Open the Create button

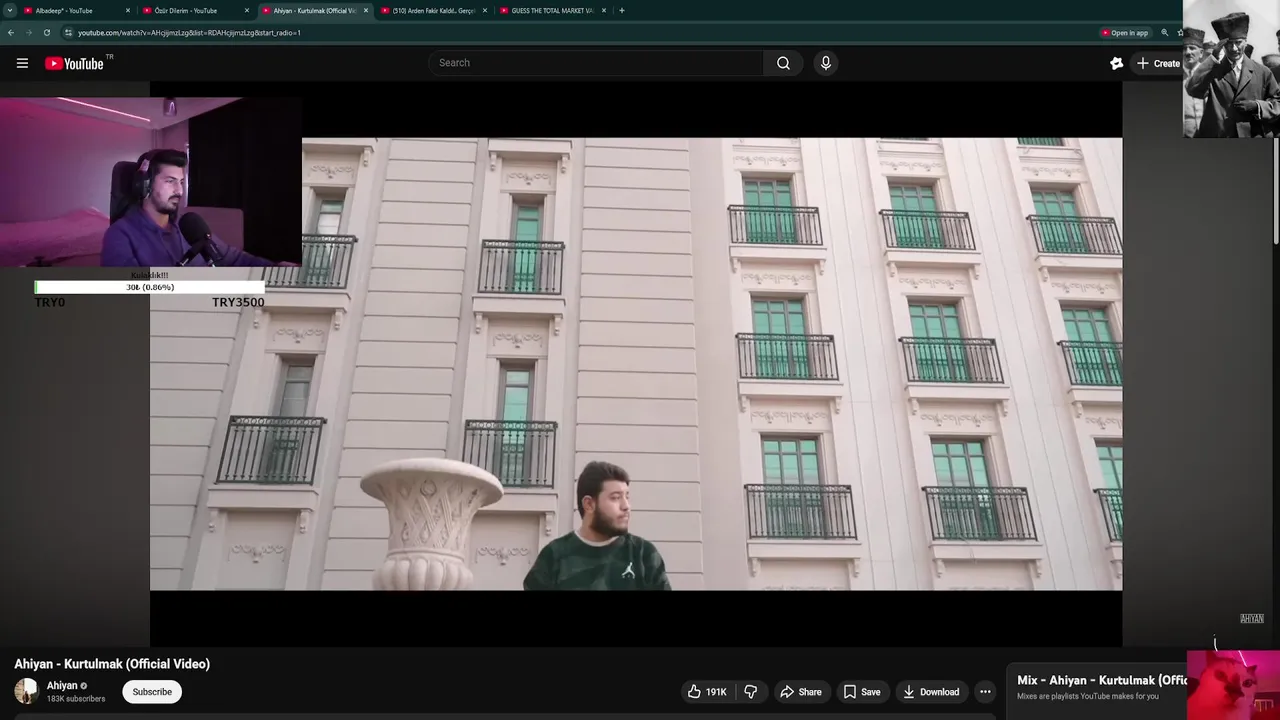(1158, 63)
